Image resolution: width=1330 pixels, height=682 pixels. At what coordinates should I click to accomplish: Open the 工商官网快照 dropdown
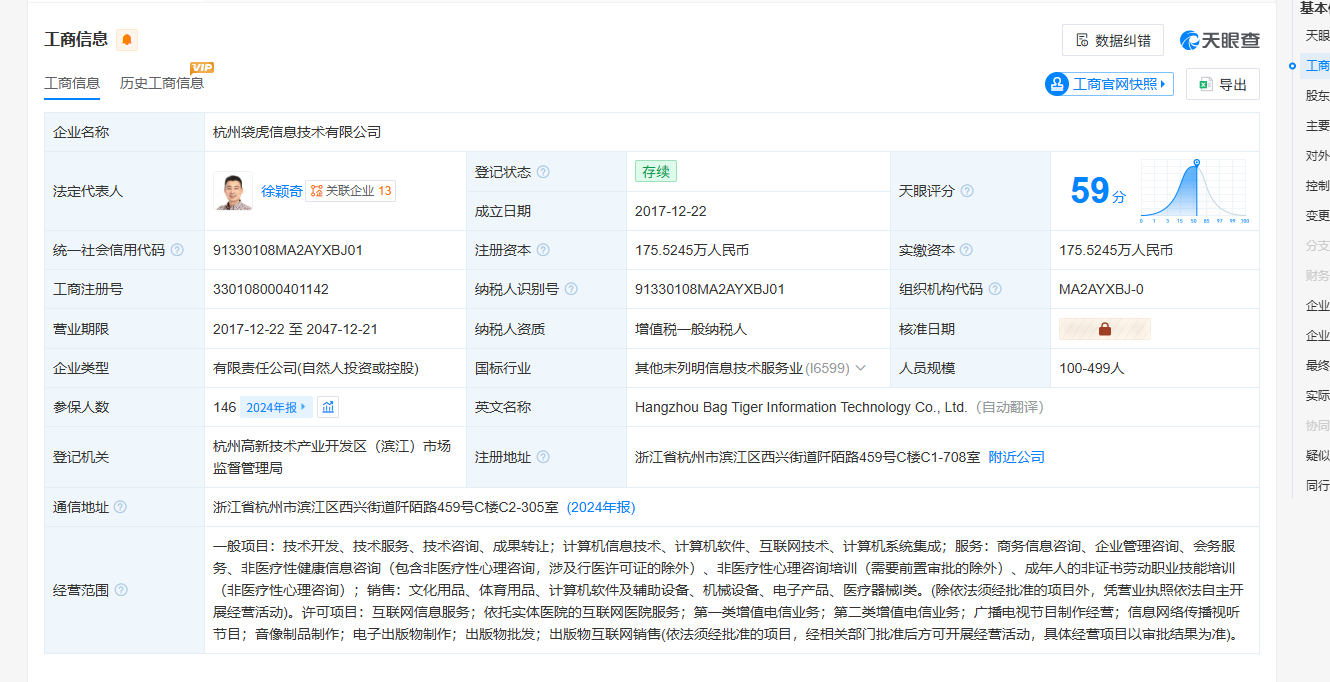pos(1108,84)
